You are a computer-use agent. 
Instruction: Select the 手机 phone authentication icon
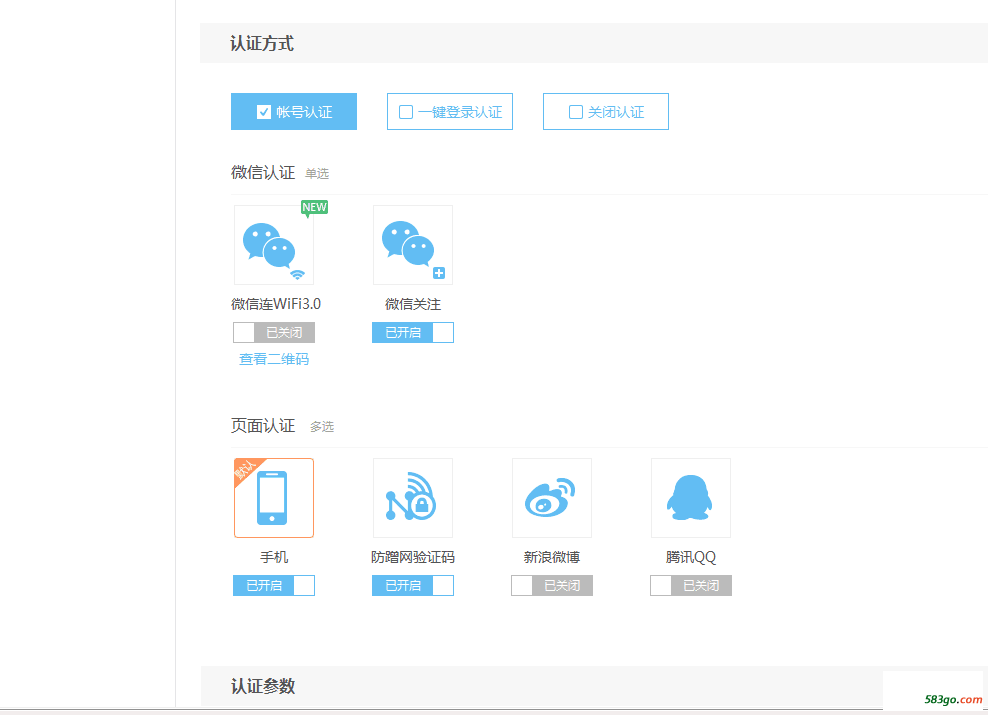(273, 498)
